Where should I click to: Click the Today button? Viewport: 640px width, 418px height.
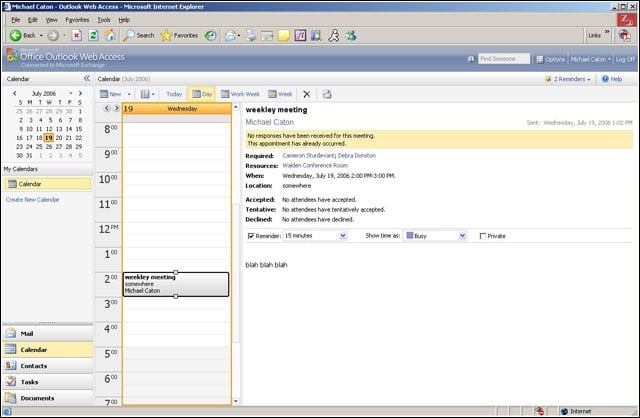[174, 94]
